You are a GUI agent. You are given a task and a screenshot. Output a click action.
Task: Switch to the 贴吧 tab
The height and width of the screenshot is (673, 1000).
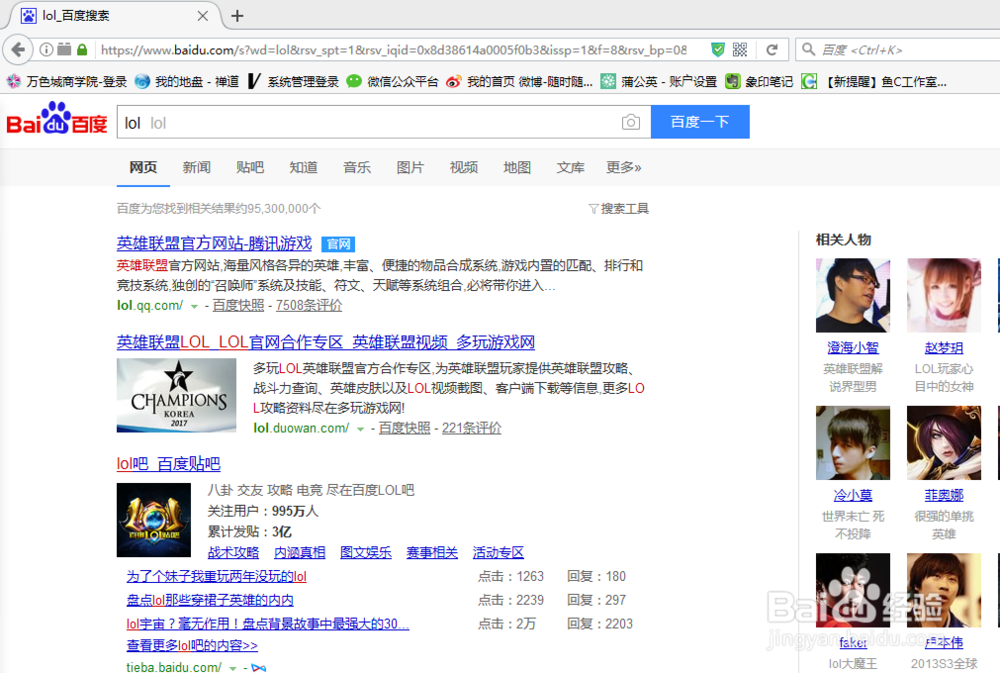coord(250,167)
